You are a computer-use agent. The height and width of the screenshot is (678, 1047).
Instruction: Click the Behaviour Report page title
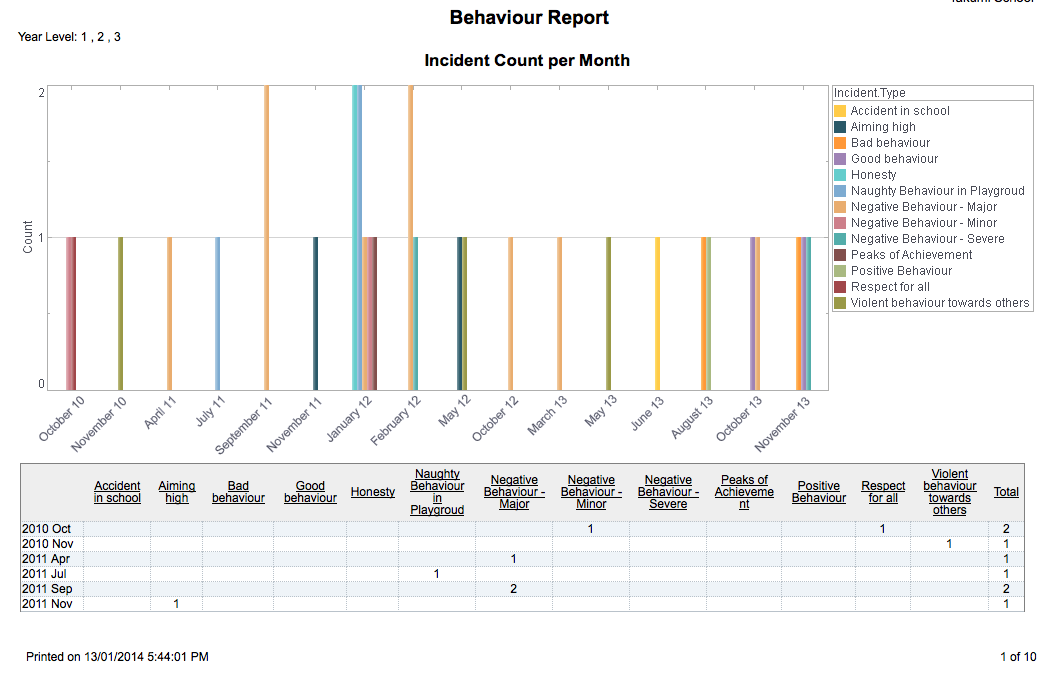[x=530, y=17]
